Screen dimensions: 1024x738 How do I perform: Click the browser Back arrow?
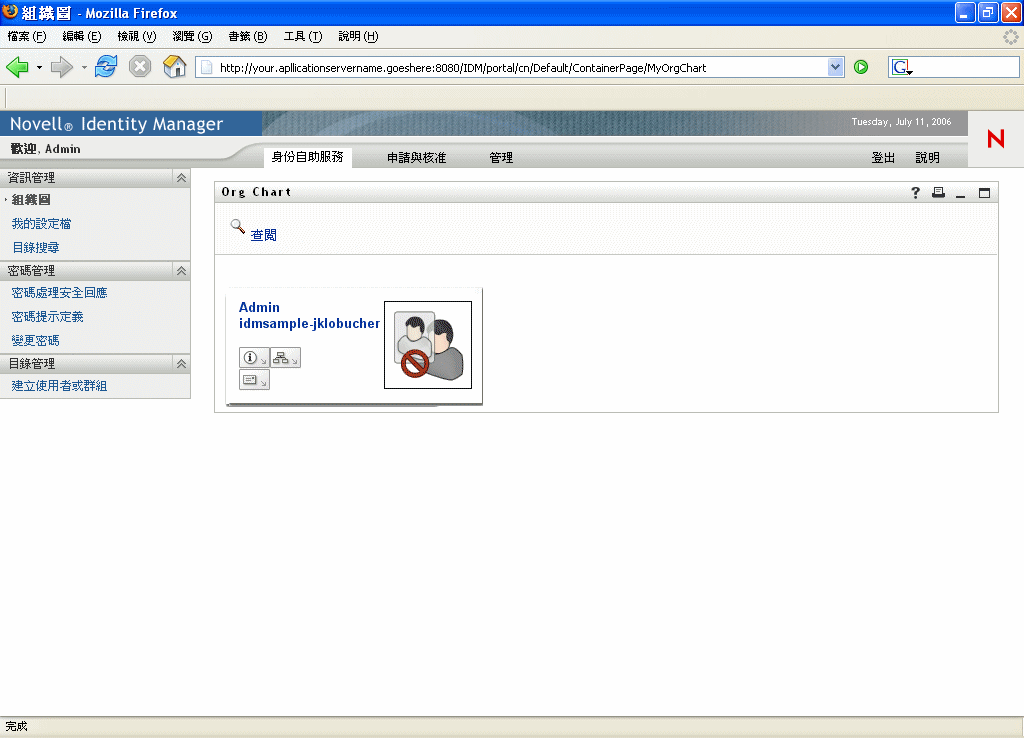click(x=17, y=67)
